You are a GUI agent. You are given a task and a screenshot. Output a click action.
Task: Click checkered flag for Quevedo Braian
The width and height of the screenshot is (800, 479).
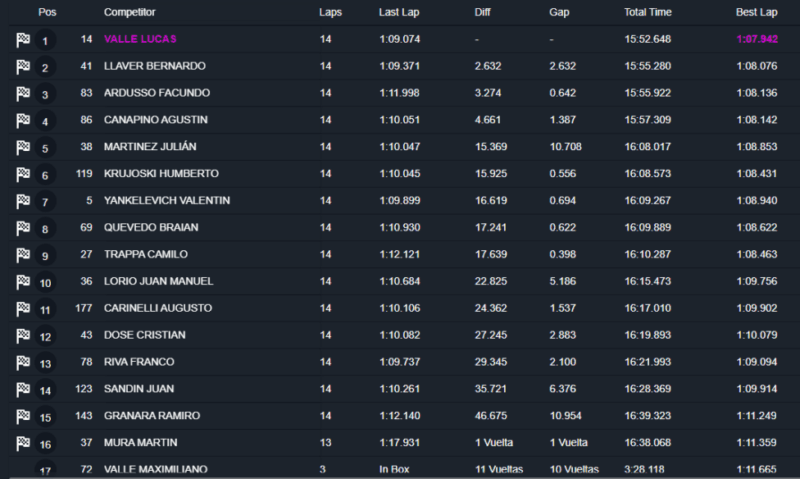[22, 228]
